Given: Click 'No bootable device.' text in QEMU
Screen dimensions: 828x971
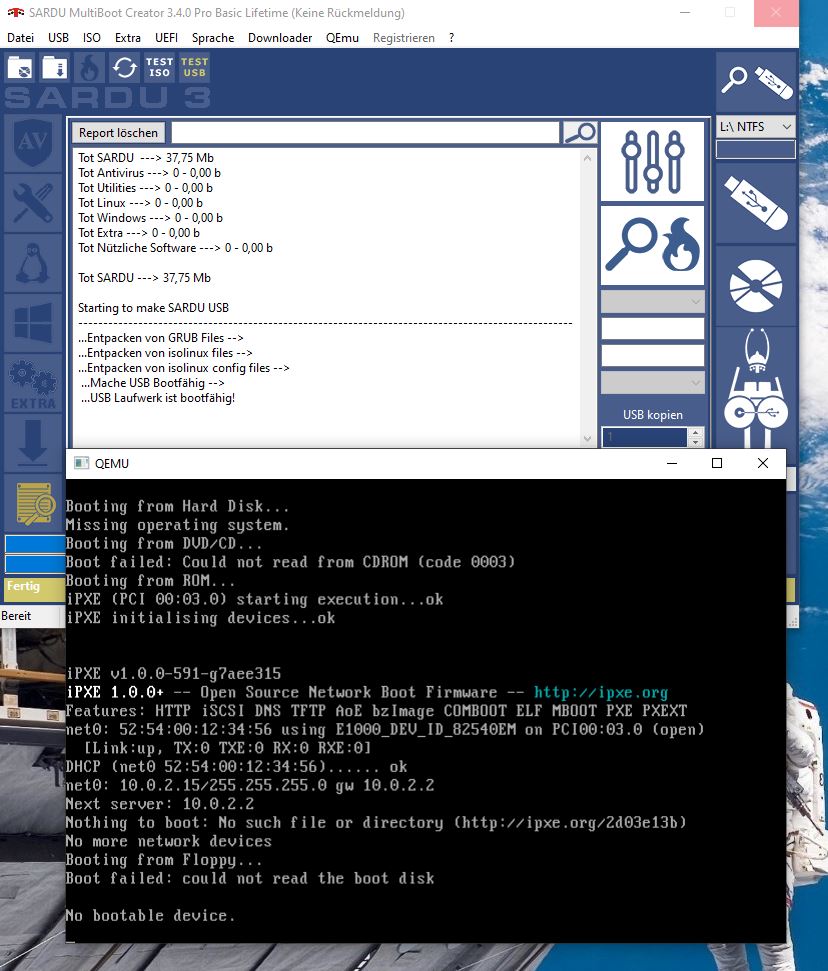Looking at the screenshot, I should 150,915.
